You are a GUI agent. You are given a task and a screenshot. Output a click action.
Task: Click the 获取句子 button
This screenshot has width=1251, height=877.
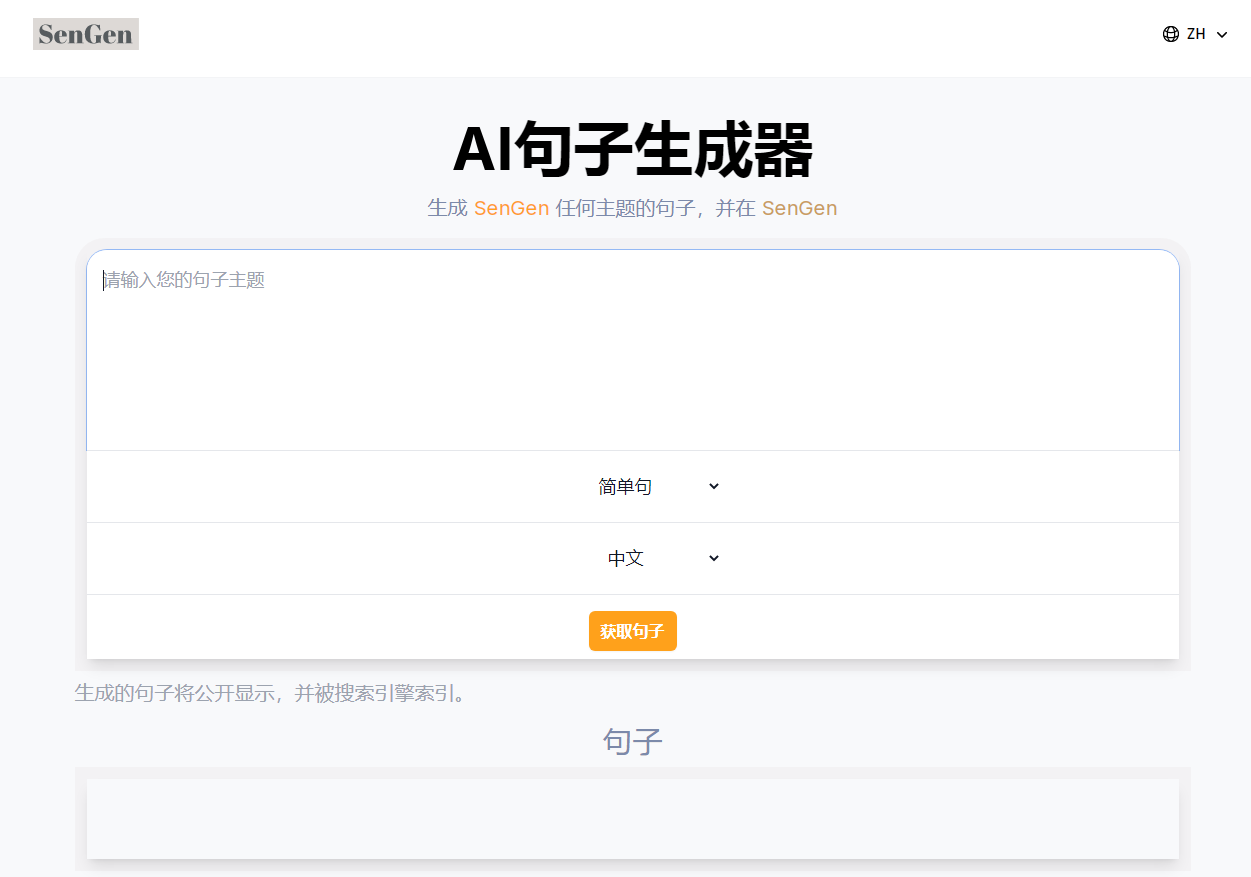point(633,631)
